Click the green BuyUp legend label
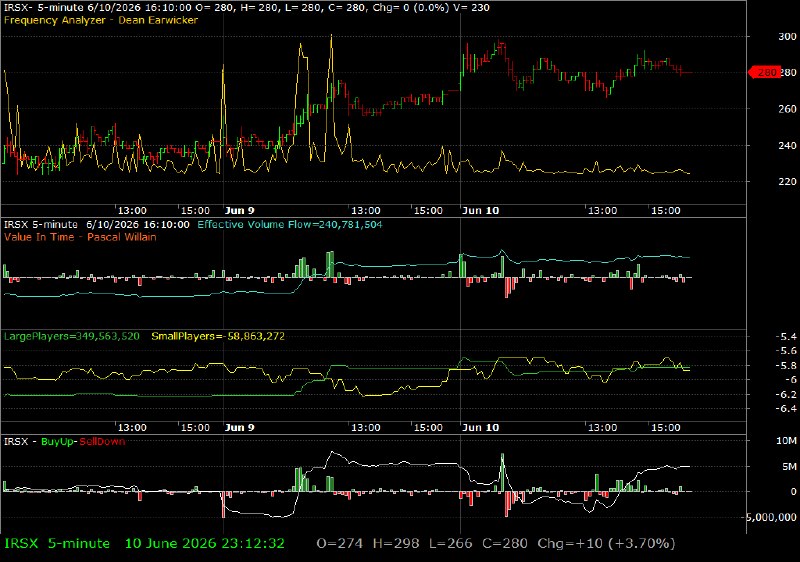 click(58, 442)
